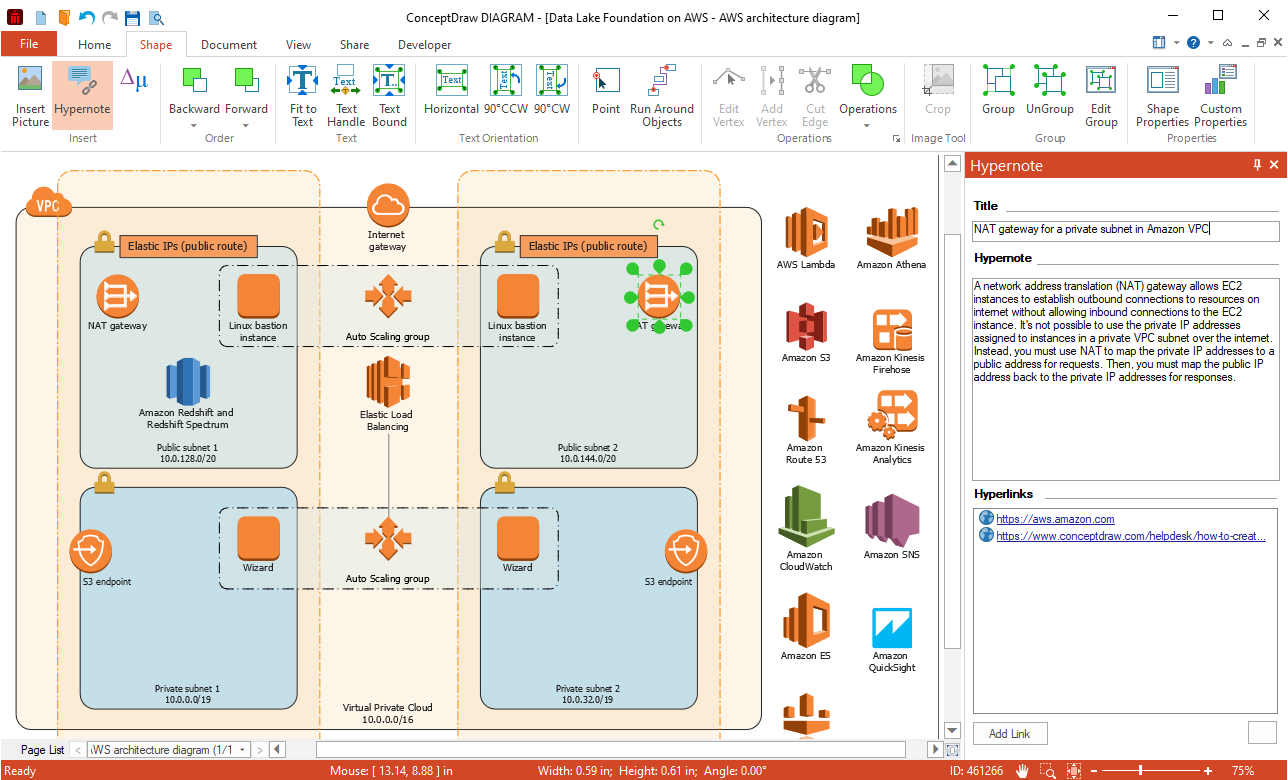Expand the Forward order dropdown arrow
The image size is (1288, 780).
[x=246, y=125]
